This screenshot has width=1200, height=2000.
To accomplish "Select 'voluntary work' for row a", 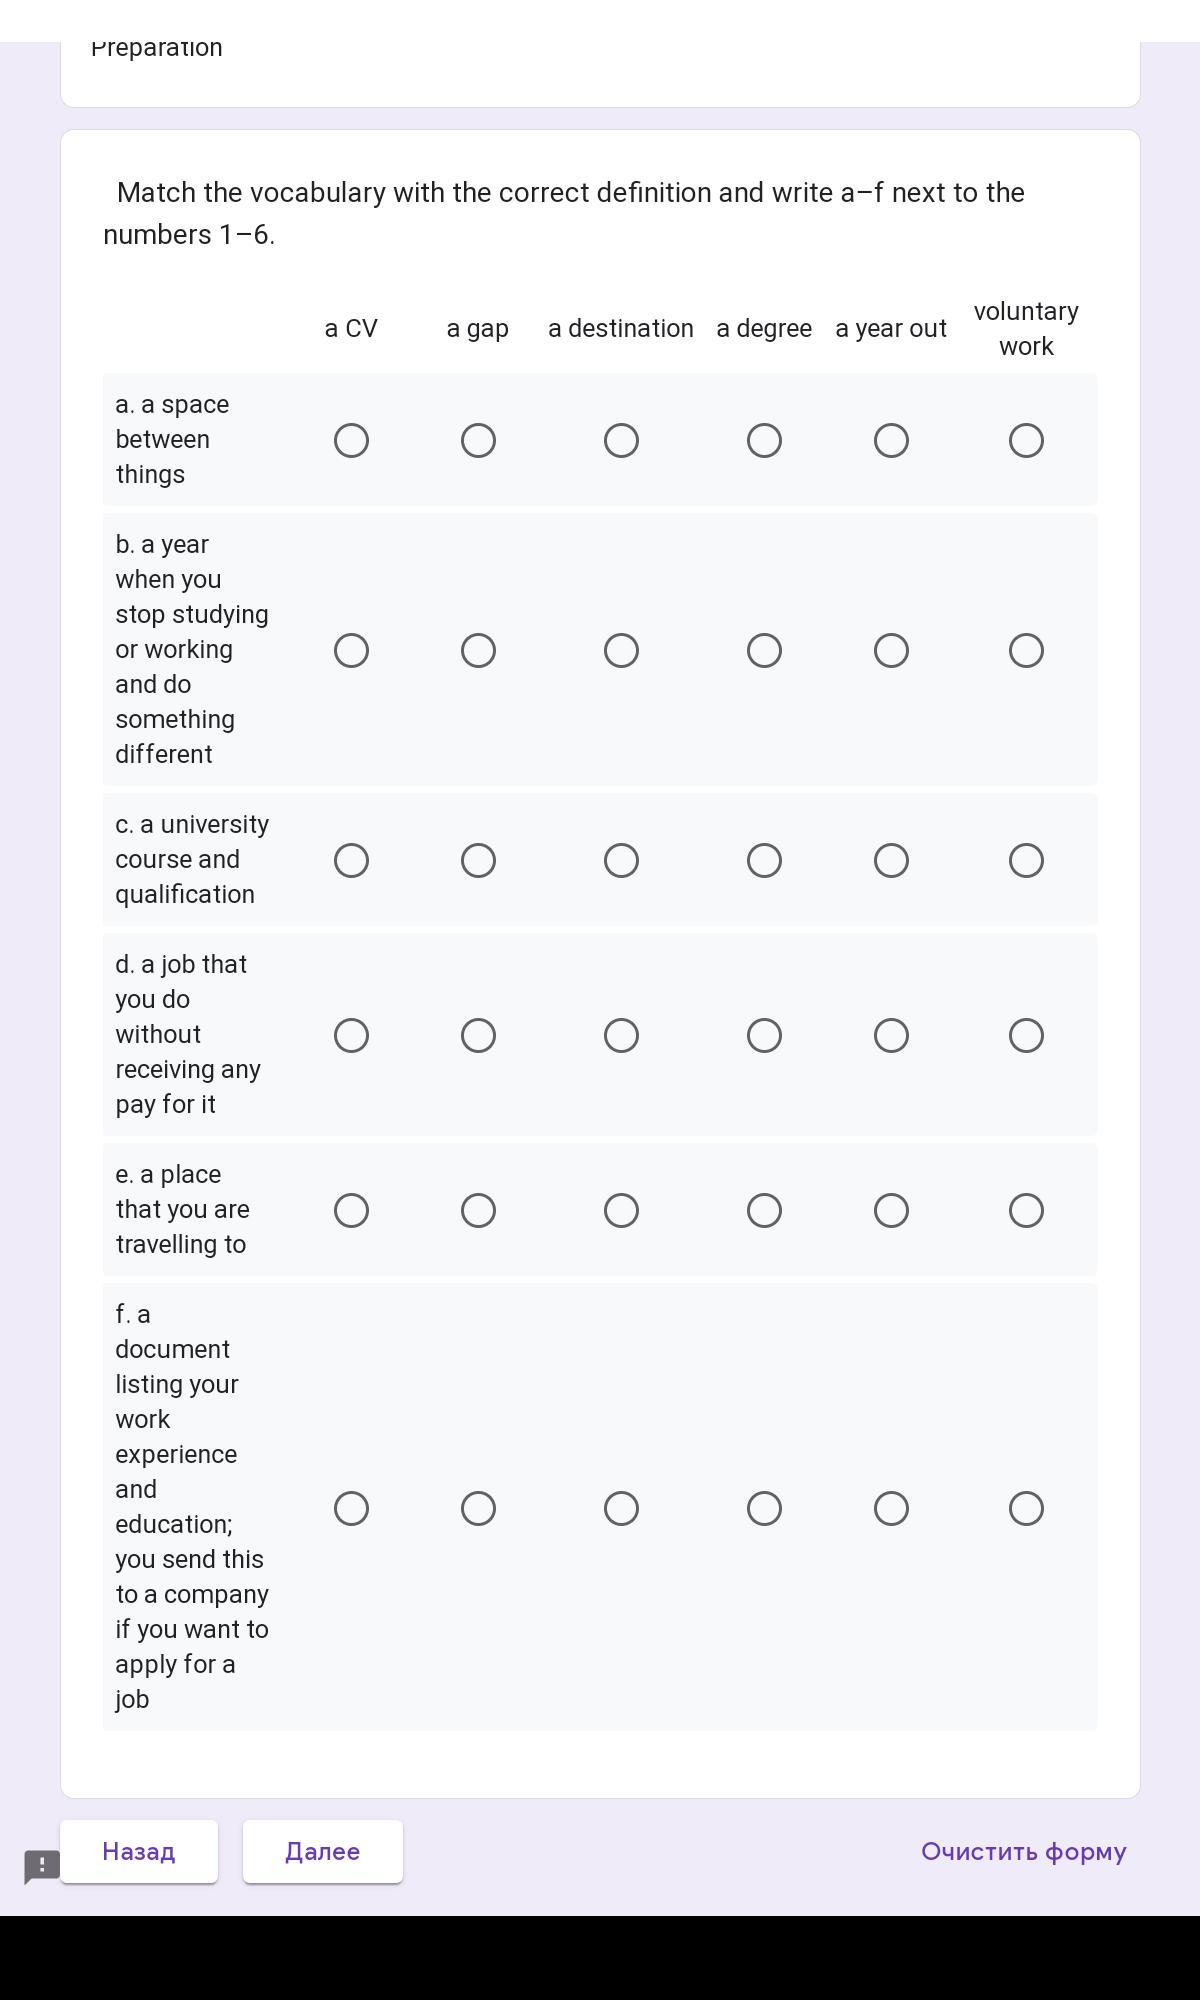I will pos(1026,441).
